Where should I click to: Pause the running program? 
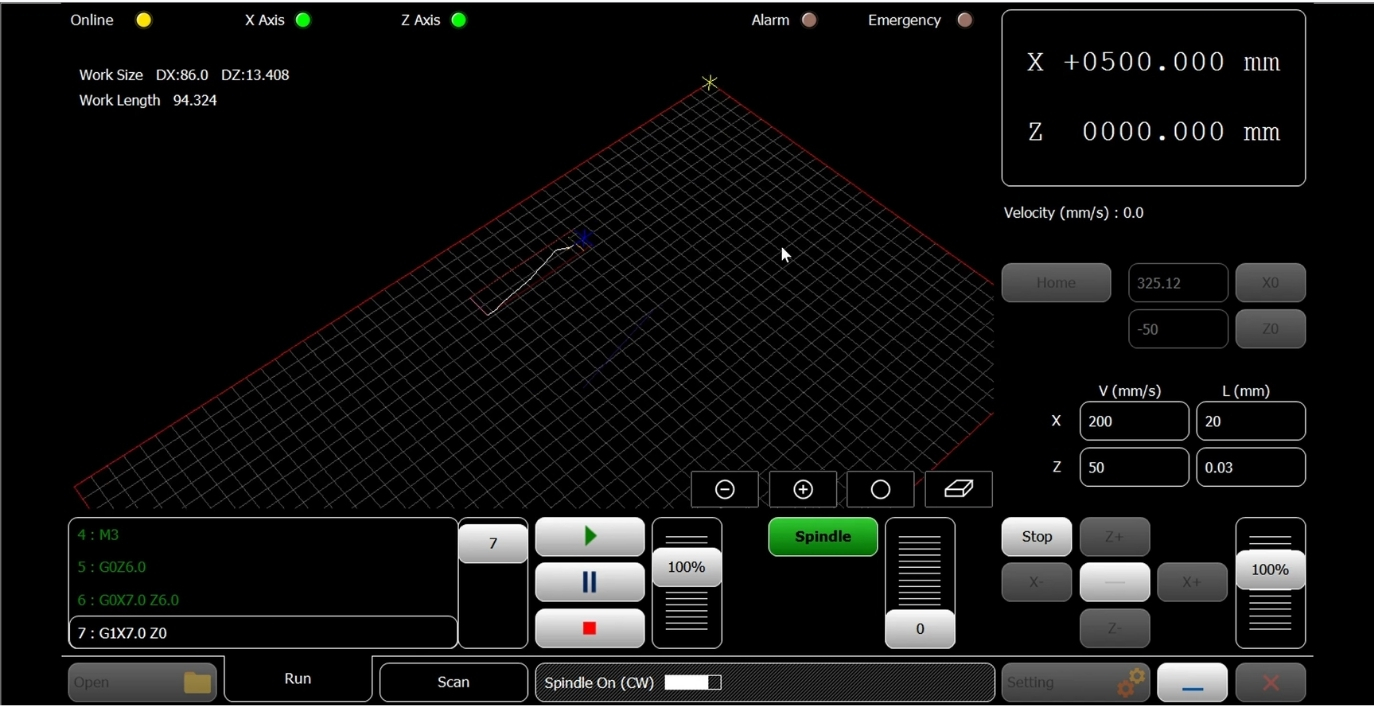(590, 582)
